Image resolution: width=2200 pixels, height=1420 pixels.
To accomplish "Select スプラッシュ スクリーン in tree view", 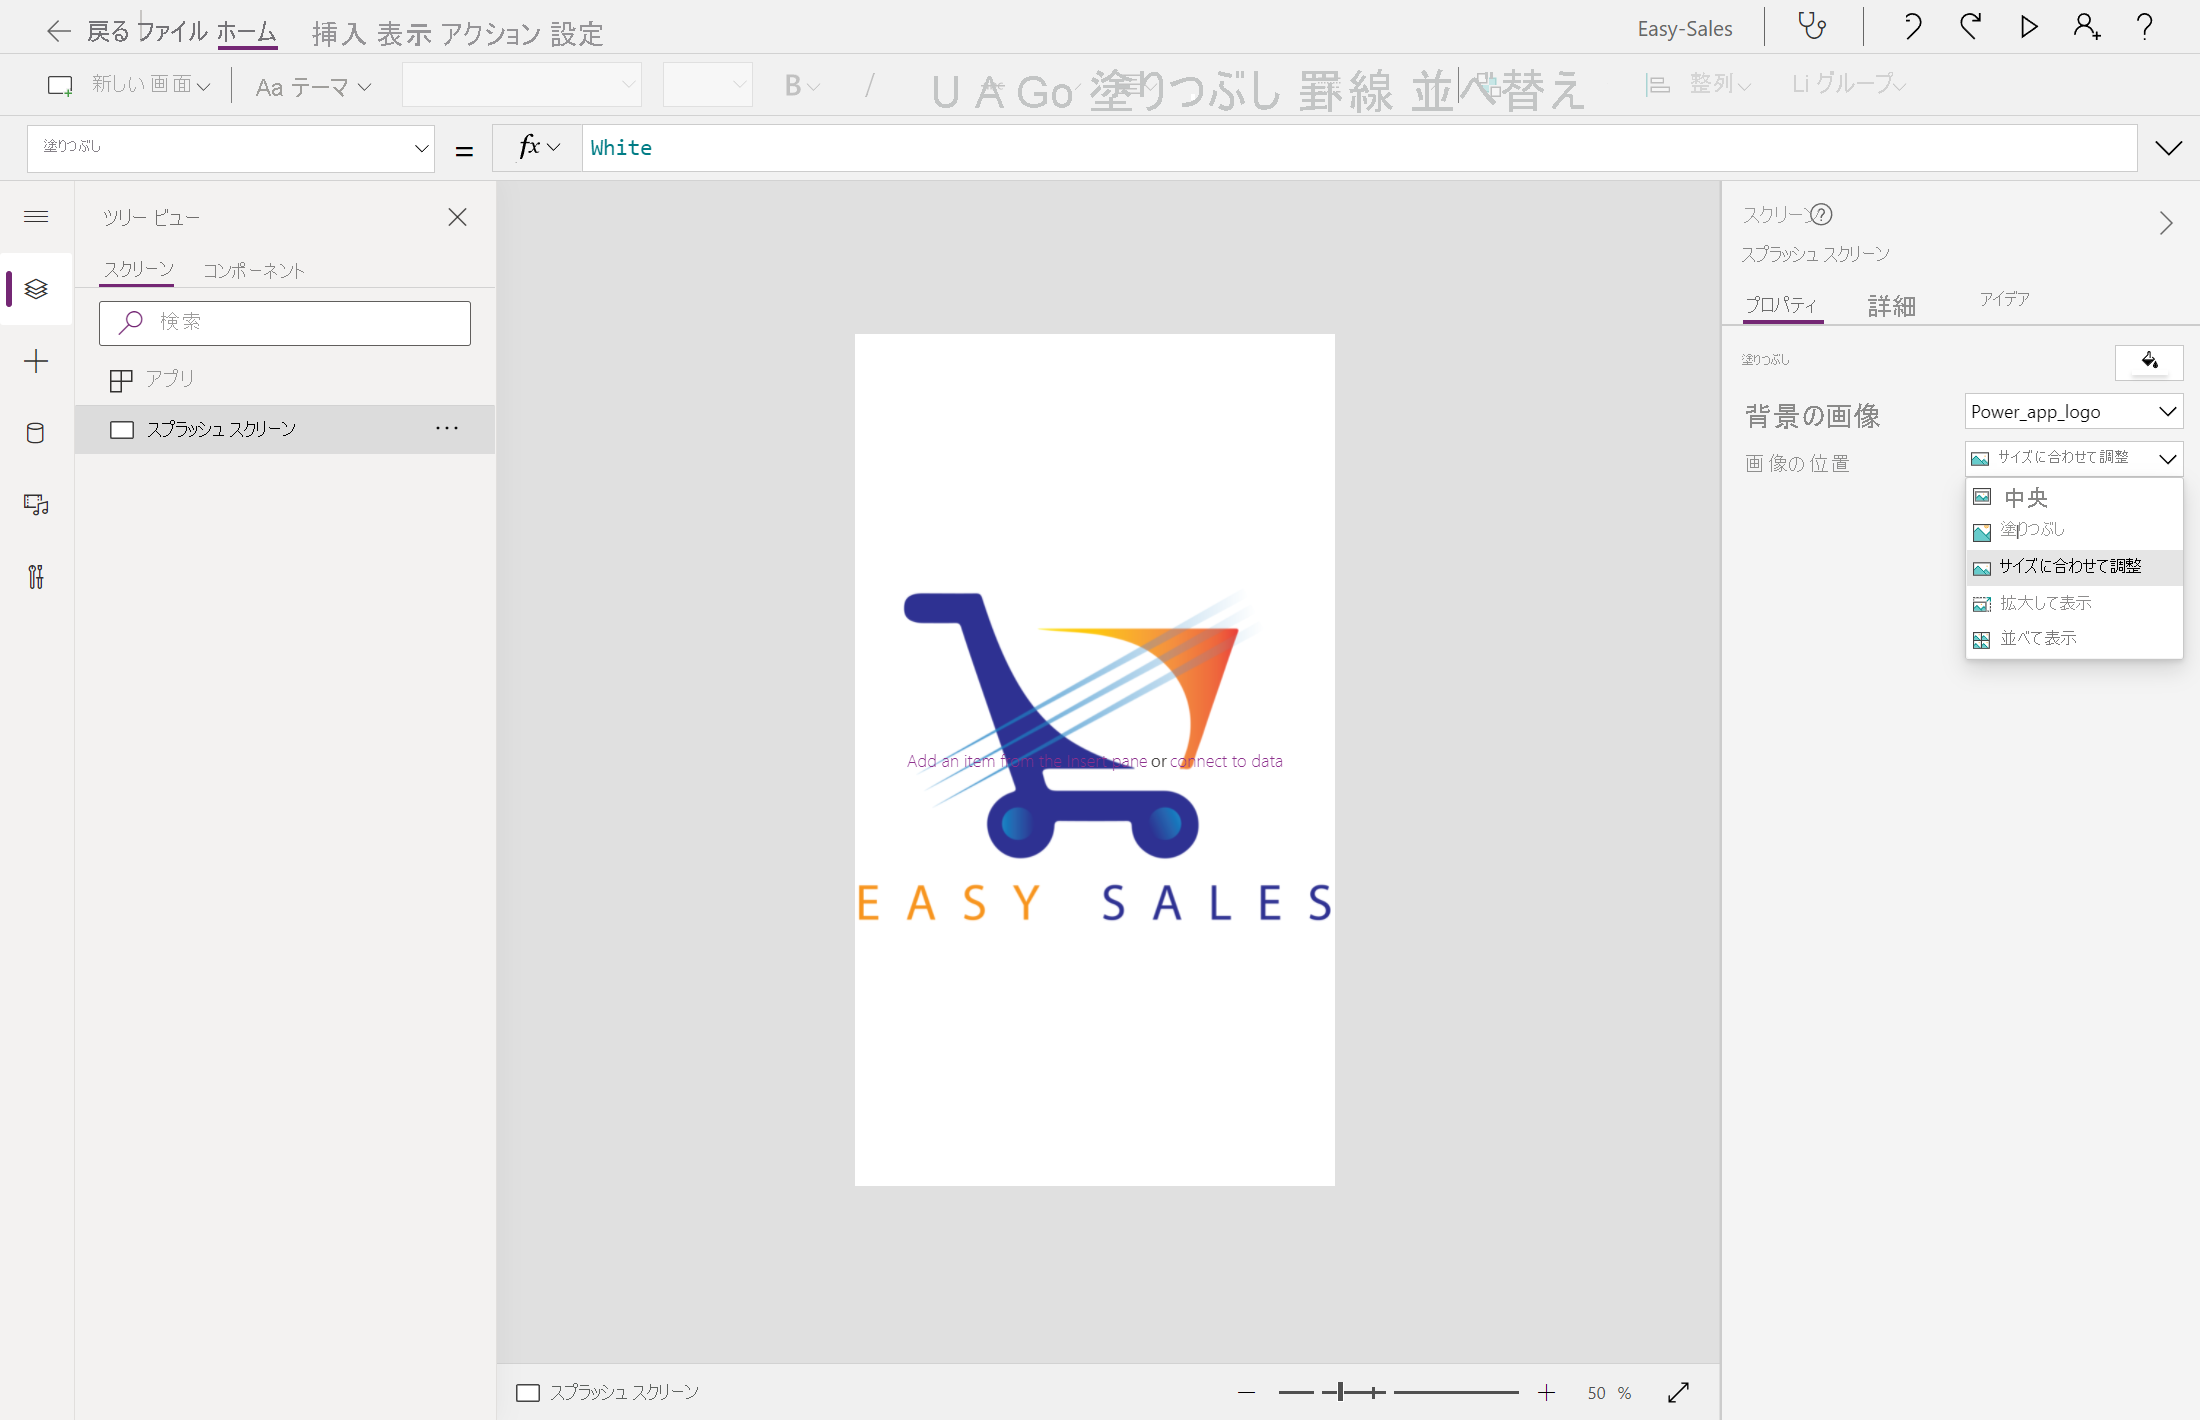I will click(x=285, y=429).
